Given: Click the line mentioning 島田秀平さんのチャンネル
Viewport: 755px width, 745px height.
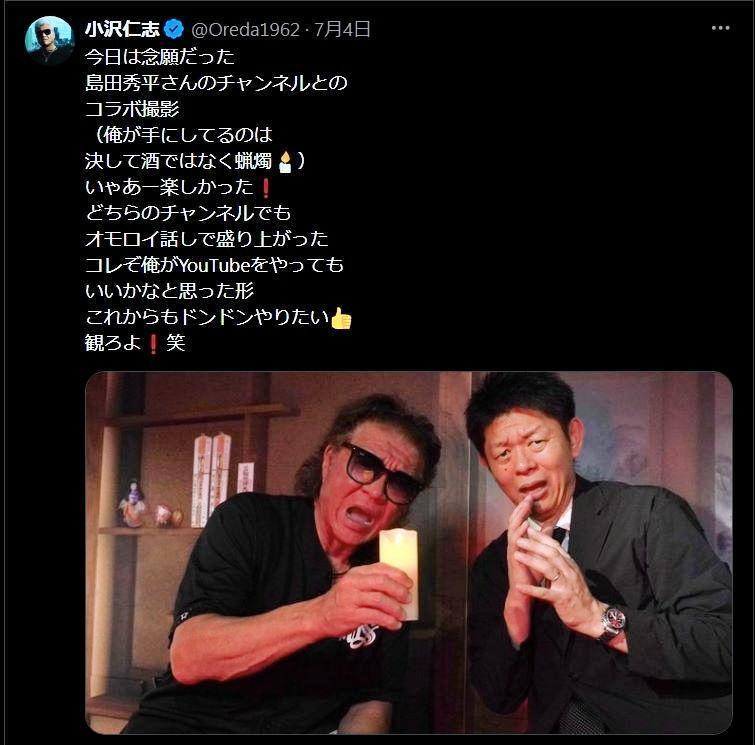Looking at the screenshot, I should click(x=216, y=83).
